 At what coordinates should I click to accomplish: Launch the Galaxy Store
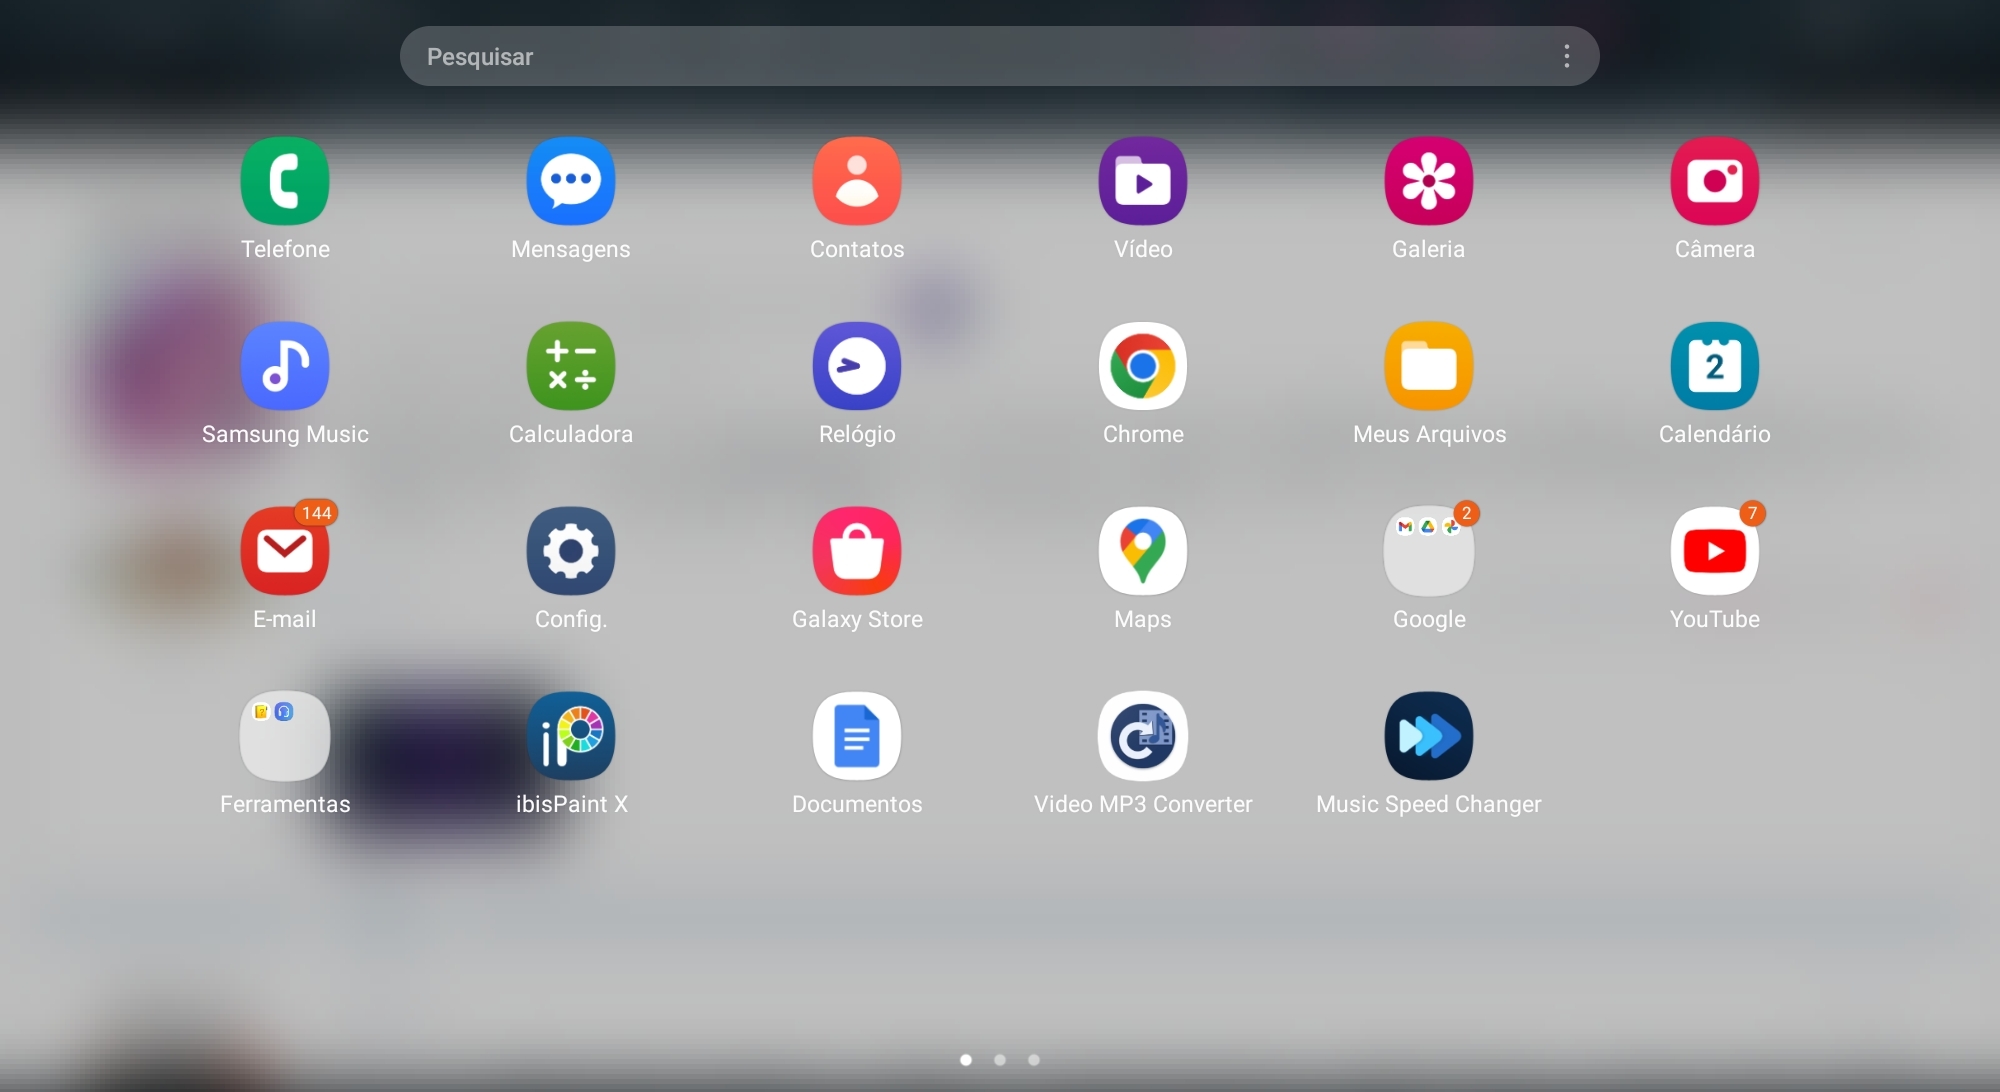click(857, 551)
